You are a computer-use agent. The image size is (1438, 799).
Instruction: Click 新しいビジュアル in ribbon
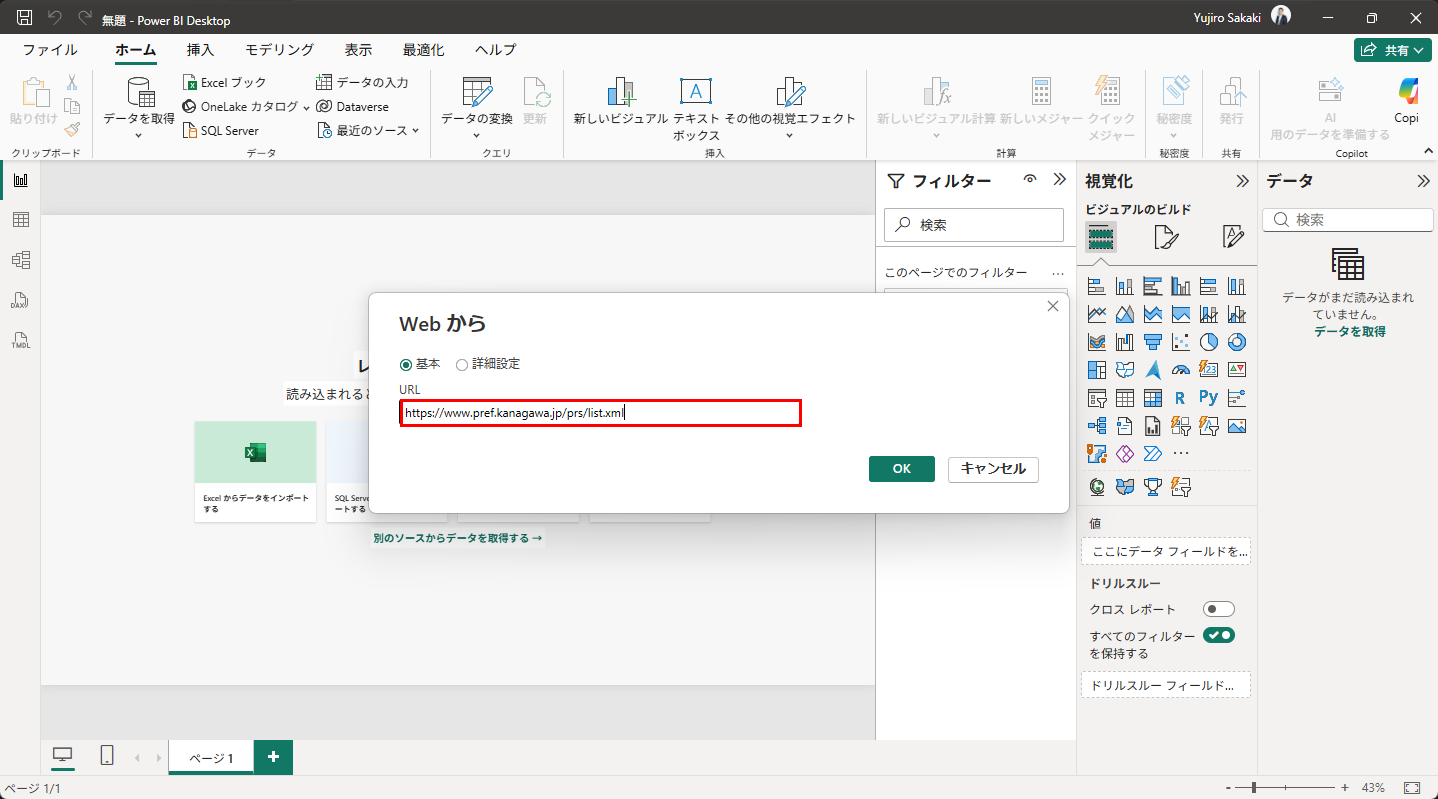[x=620, y=102]
